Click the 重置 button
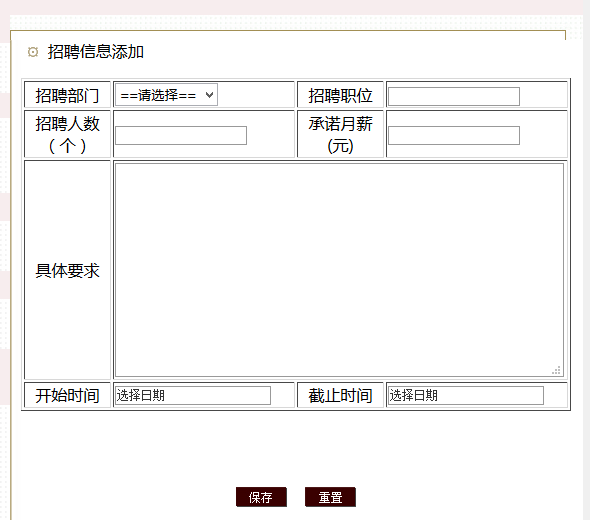Image resolution: width=590 pixels, height=520 pixels. 330,497
